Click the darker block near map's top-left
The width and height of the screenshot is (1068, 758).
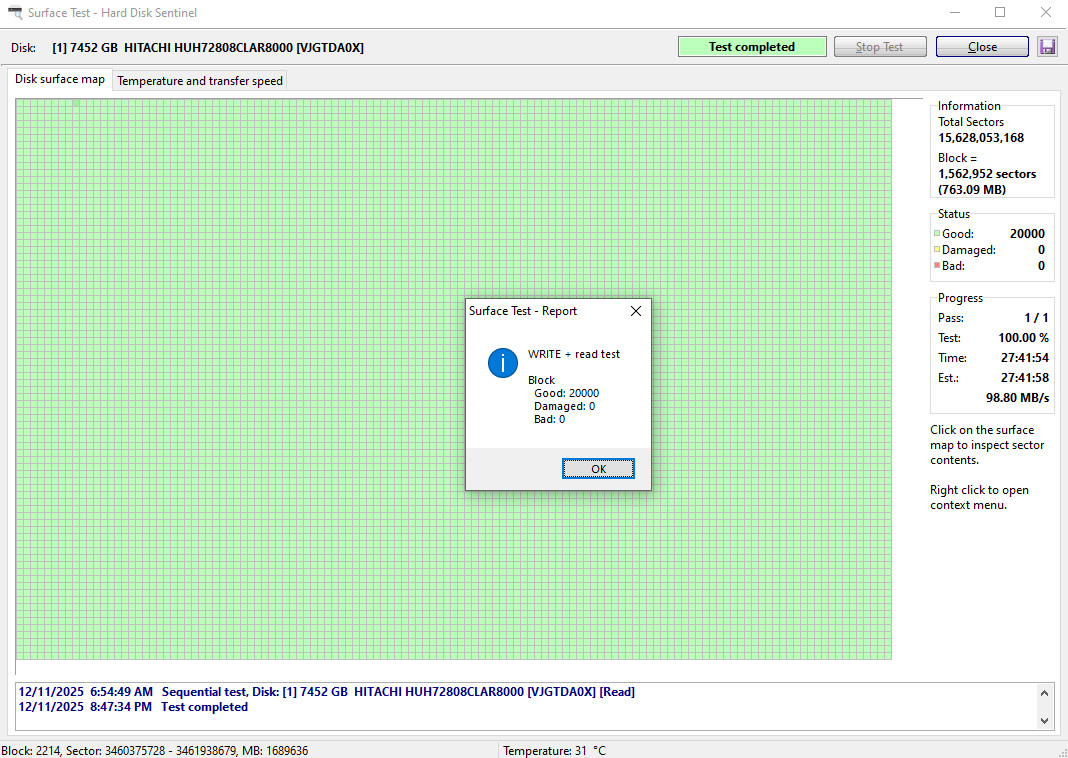click(x=76, y=104)
